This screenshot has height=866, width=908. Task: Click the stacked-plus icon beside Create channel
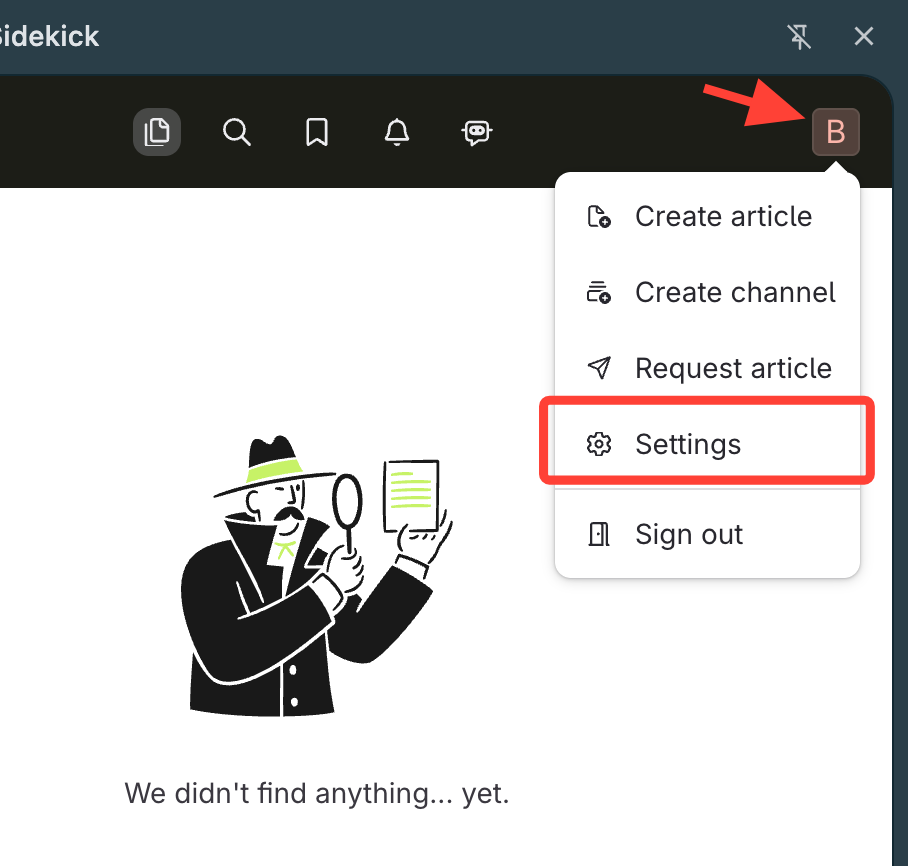[598, 293]
